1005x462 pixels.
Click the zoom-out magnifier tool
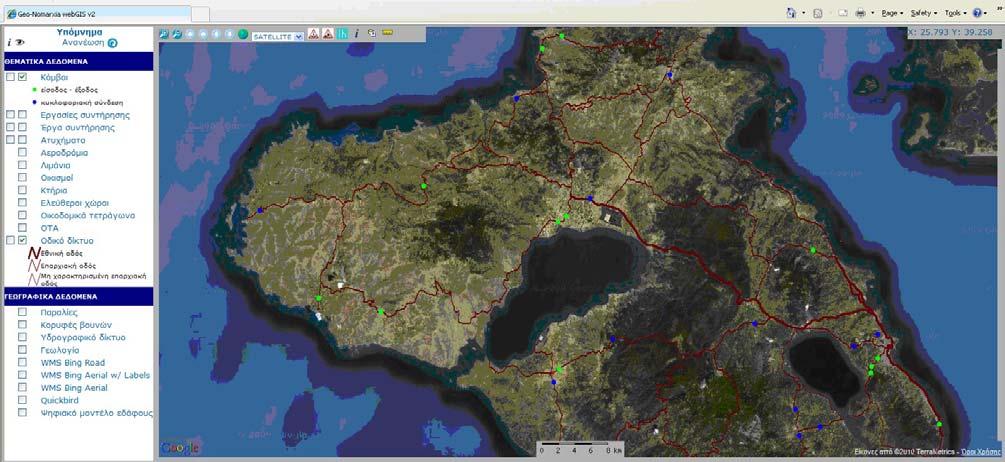click(177, 34)
